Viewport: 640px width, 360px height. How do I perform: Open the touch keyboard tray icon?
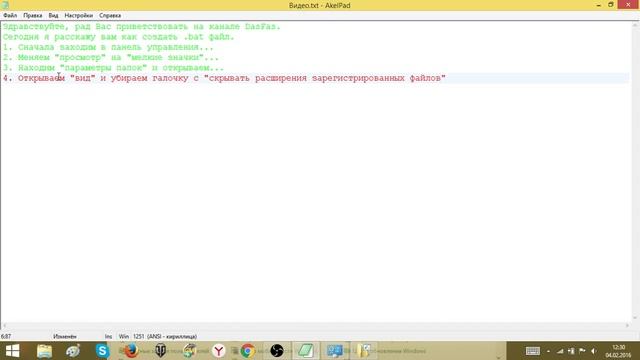[x=533, y=351]
